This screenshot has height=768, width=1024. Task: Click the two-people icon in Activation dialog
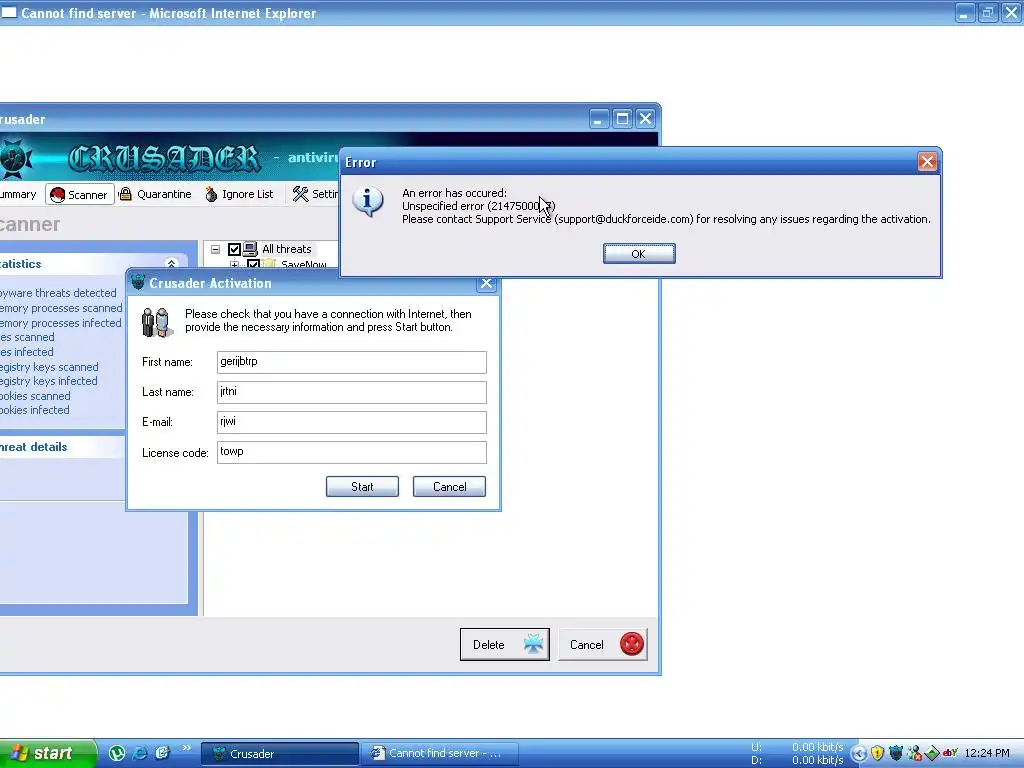tap(157, 322)
